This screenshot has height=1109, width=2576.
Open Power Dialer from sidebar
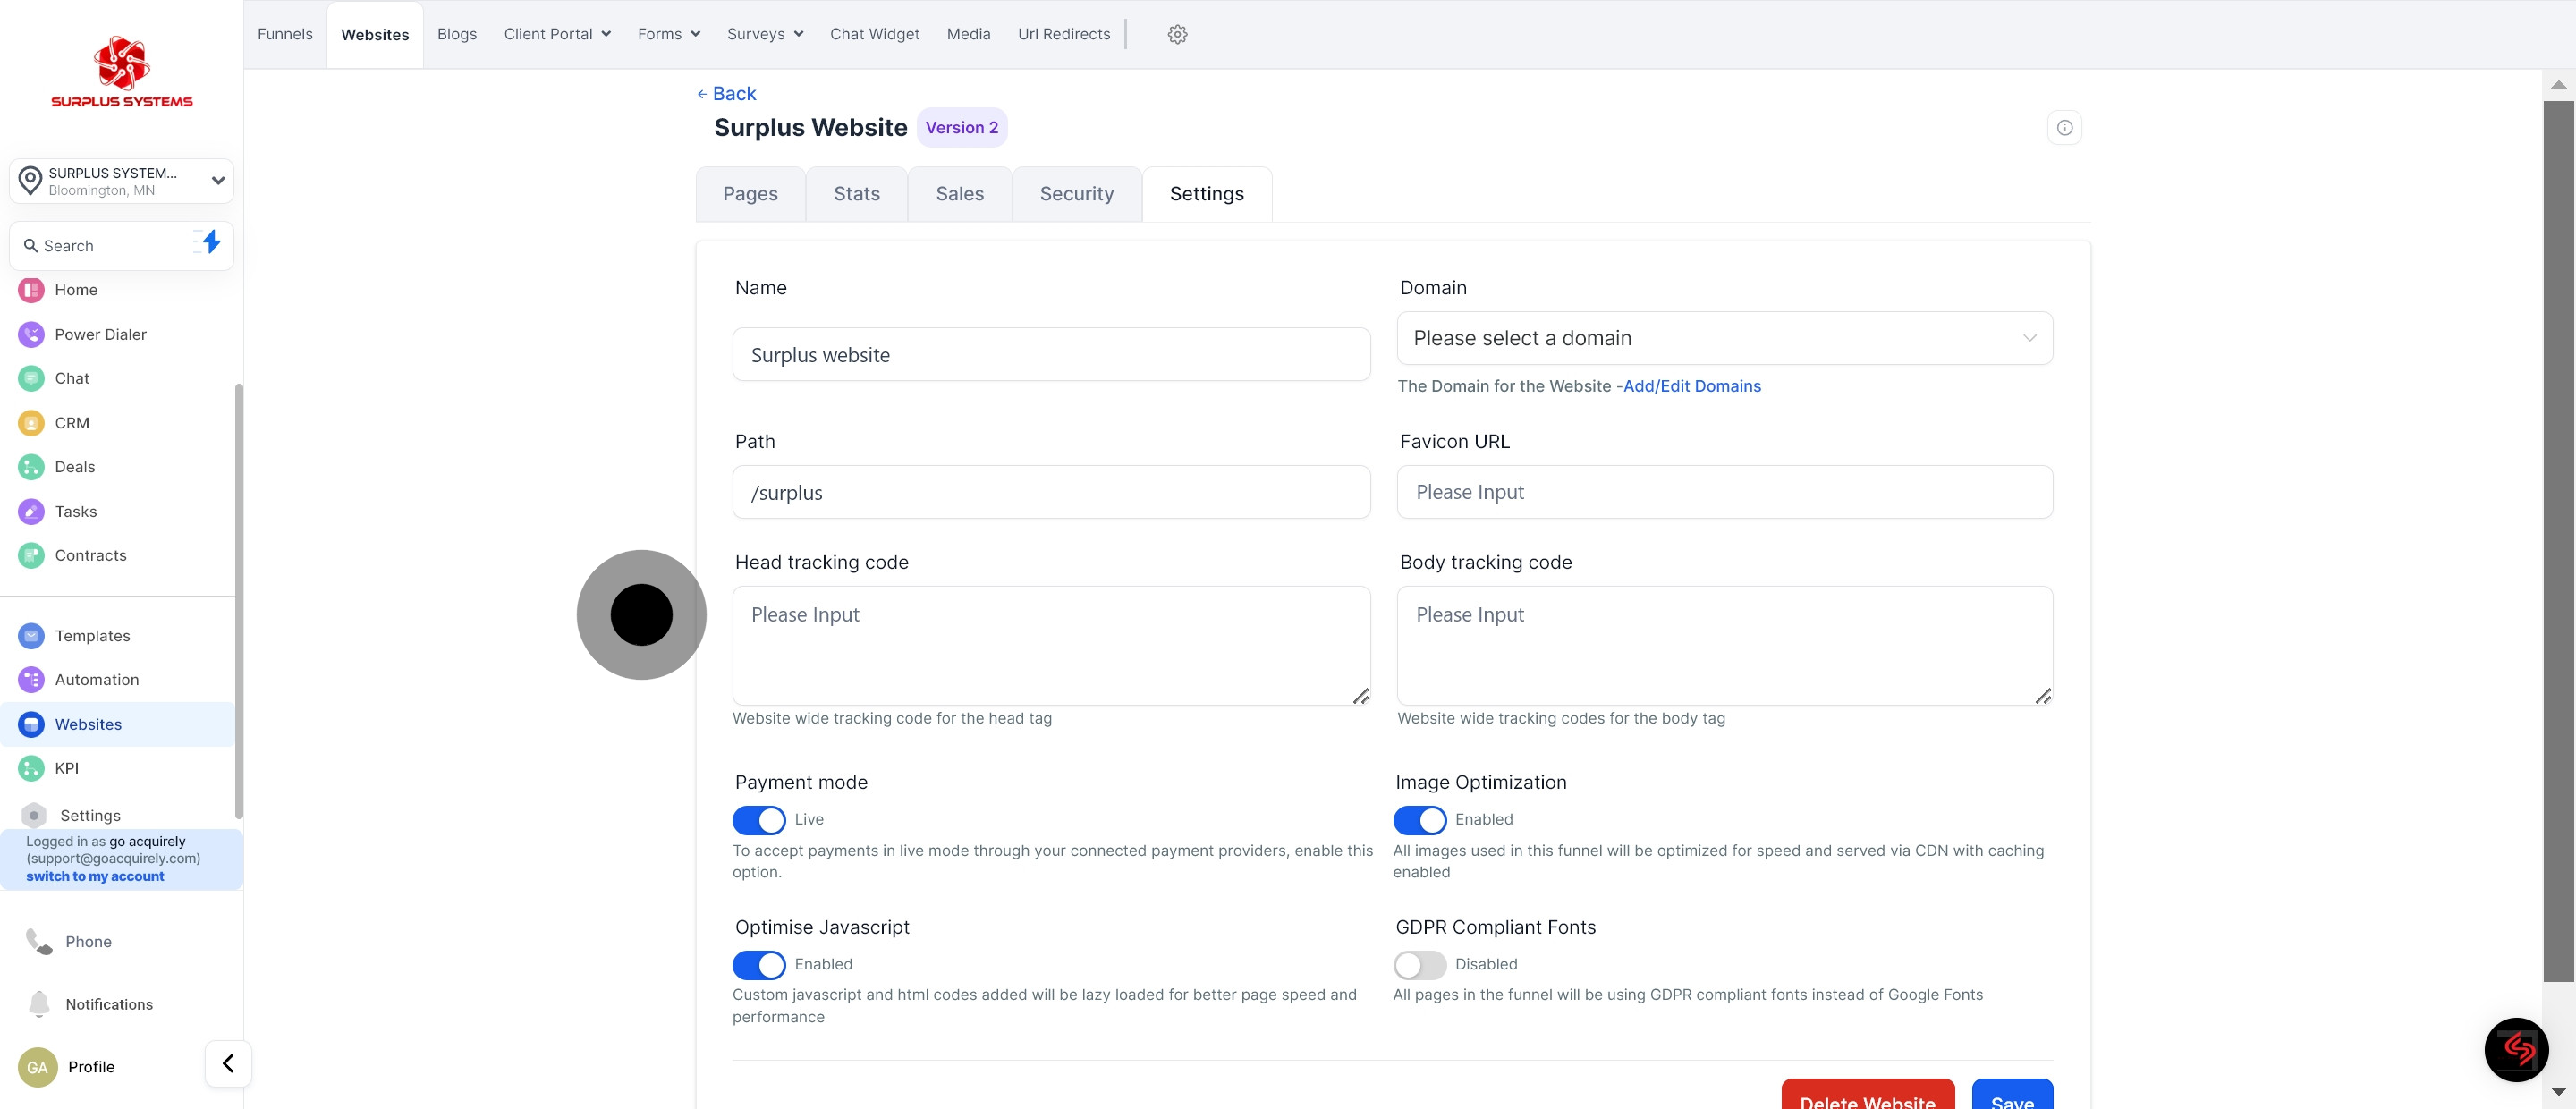click(100, 334)
